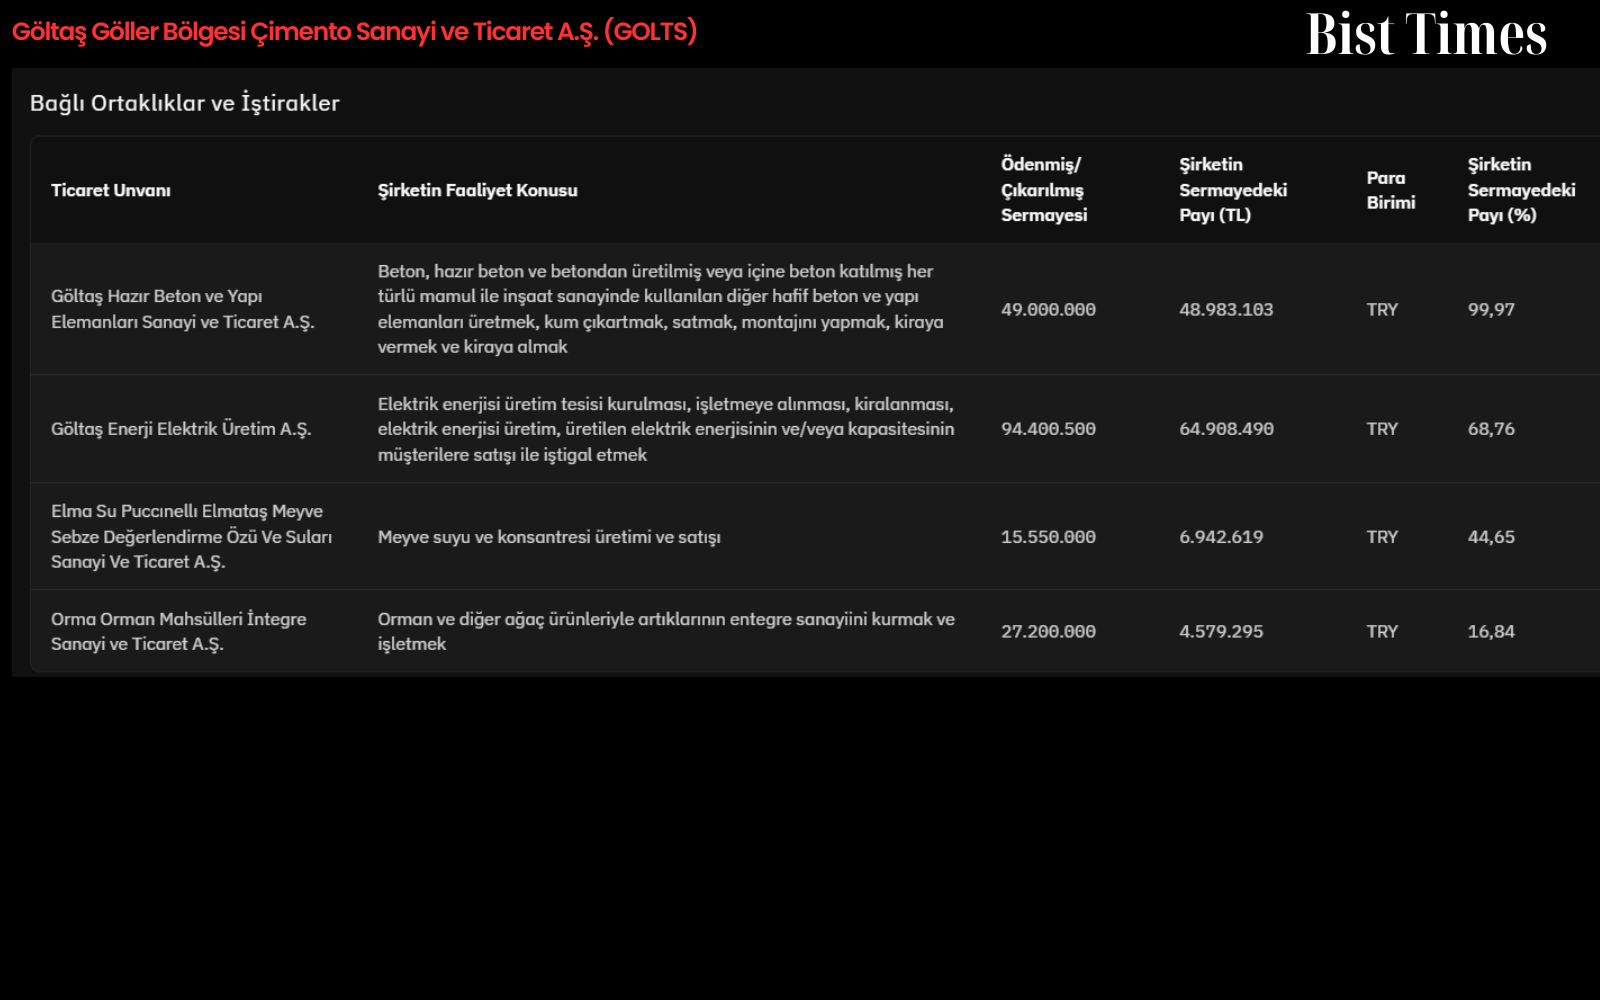This screenshot has width=1600, height=1000.
Task: Select capital value 49.000.000
Action: pyautogui.click(x=1048, y=310)
